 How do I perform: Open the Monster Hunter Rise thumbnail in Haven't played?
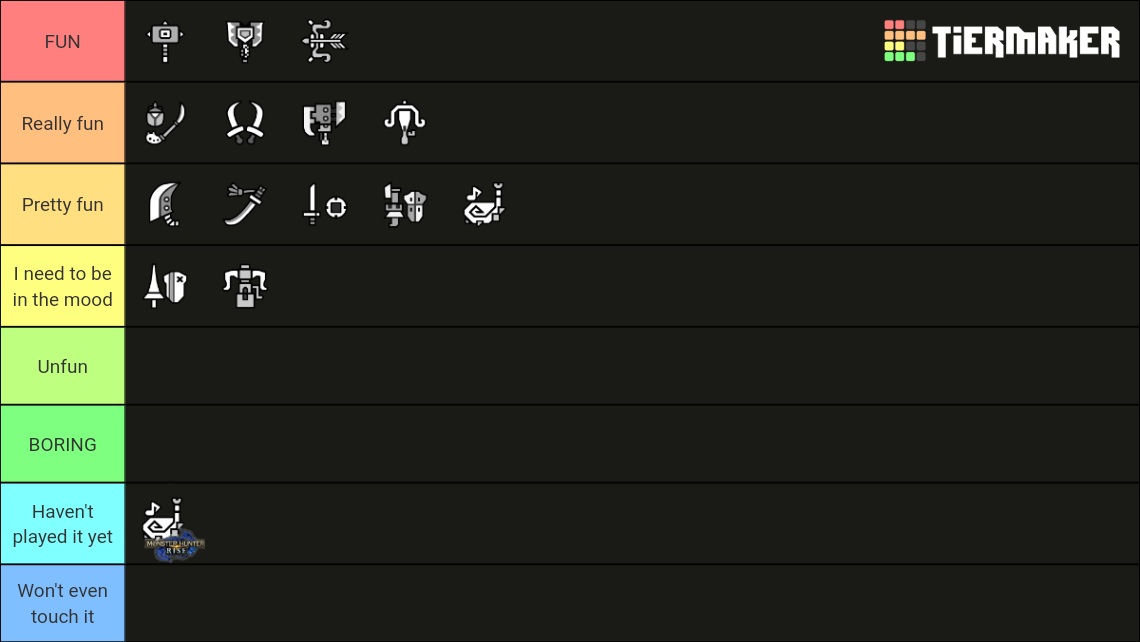click(x=170, y=523)
